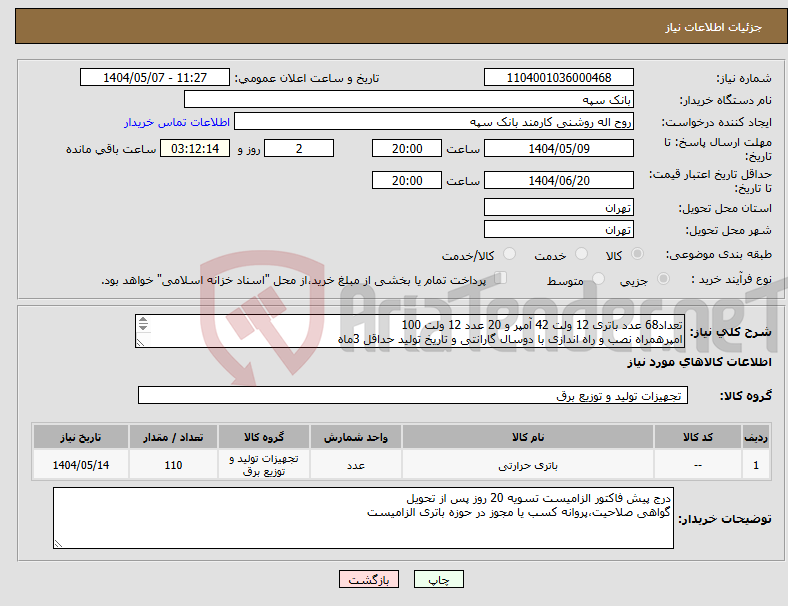Viewport: 788px width, 606px height.
Task: Click the توضیحات خریدار textarea
Action: coord(363,518)
